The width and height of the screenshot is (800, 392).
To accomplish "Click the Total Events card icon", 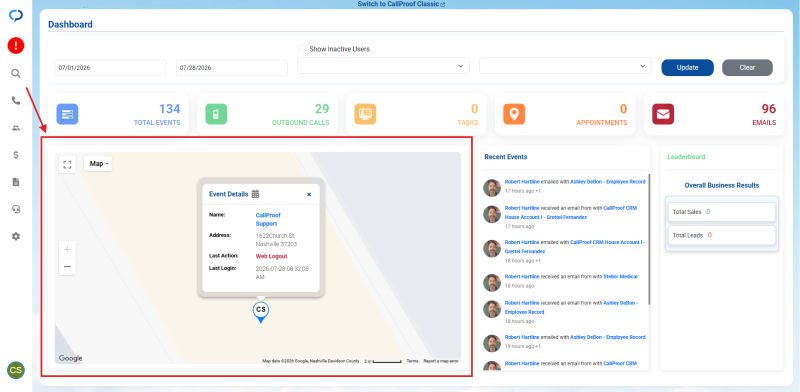I will (x=67, y=114).
